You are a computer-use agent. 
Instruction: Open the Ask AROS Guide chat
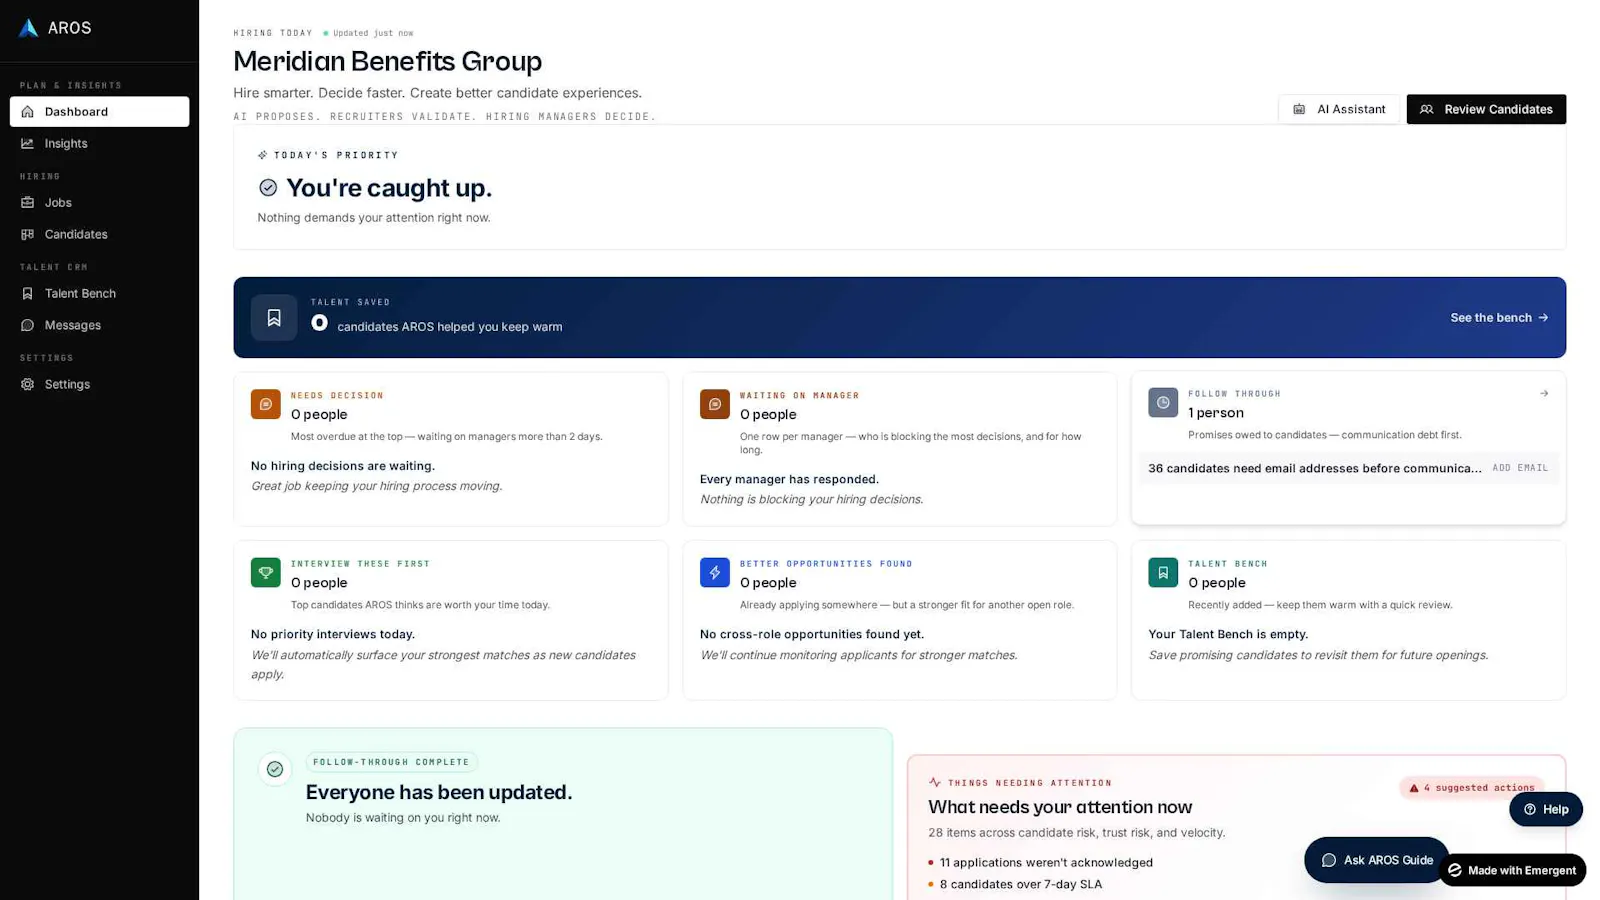[1377, 860]
